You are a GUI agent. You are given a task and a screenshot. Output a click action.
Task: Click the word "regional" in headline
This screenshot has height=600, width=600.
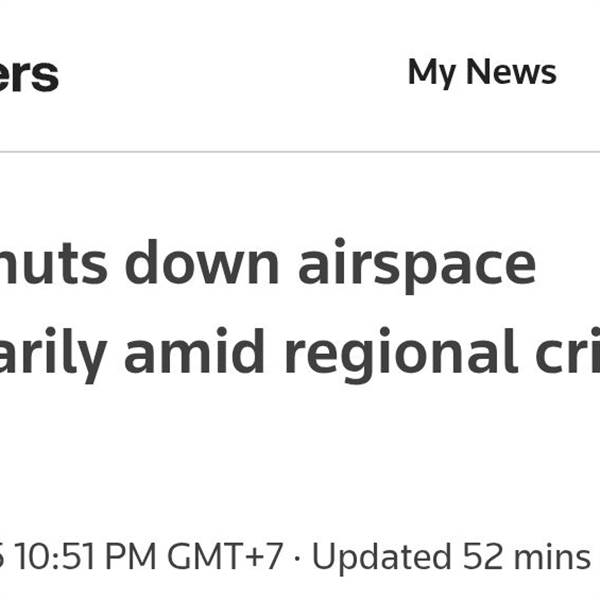401,354
